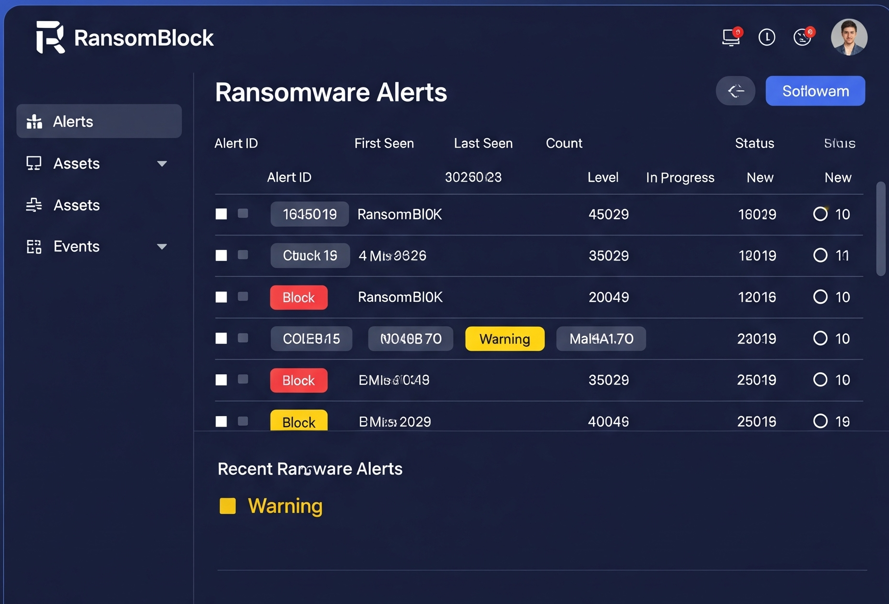Click the Alerts bar chart sidebar icon
This screenshot has height=604, width=889.
coord(34,121)
